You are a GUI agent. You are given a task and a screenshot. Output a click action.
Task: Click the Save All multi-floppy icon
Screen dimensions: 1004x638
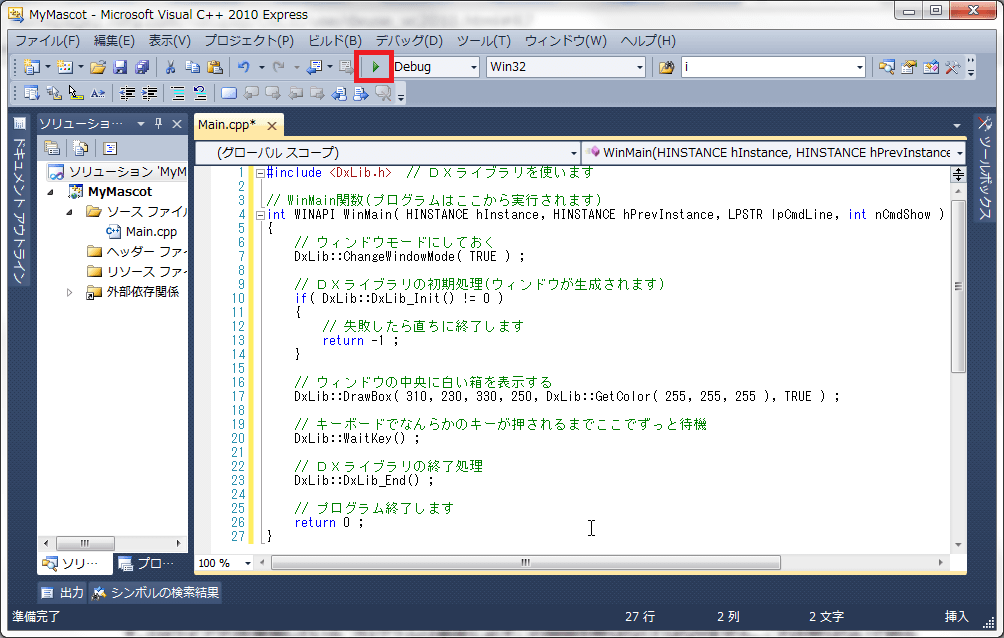tap(142, 67)
